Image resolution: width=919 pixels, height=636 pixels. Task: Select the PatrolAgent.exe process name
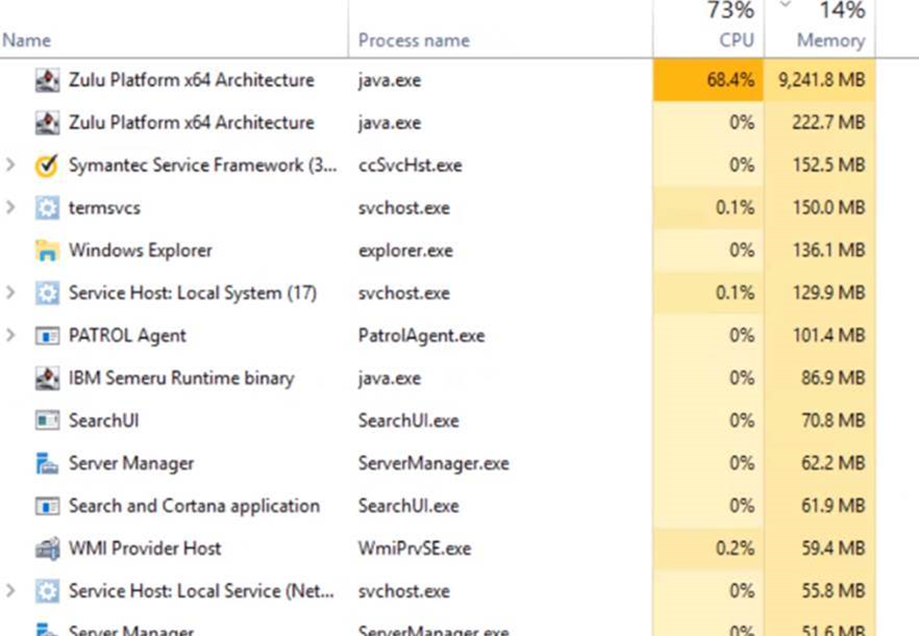[421, 336]
